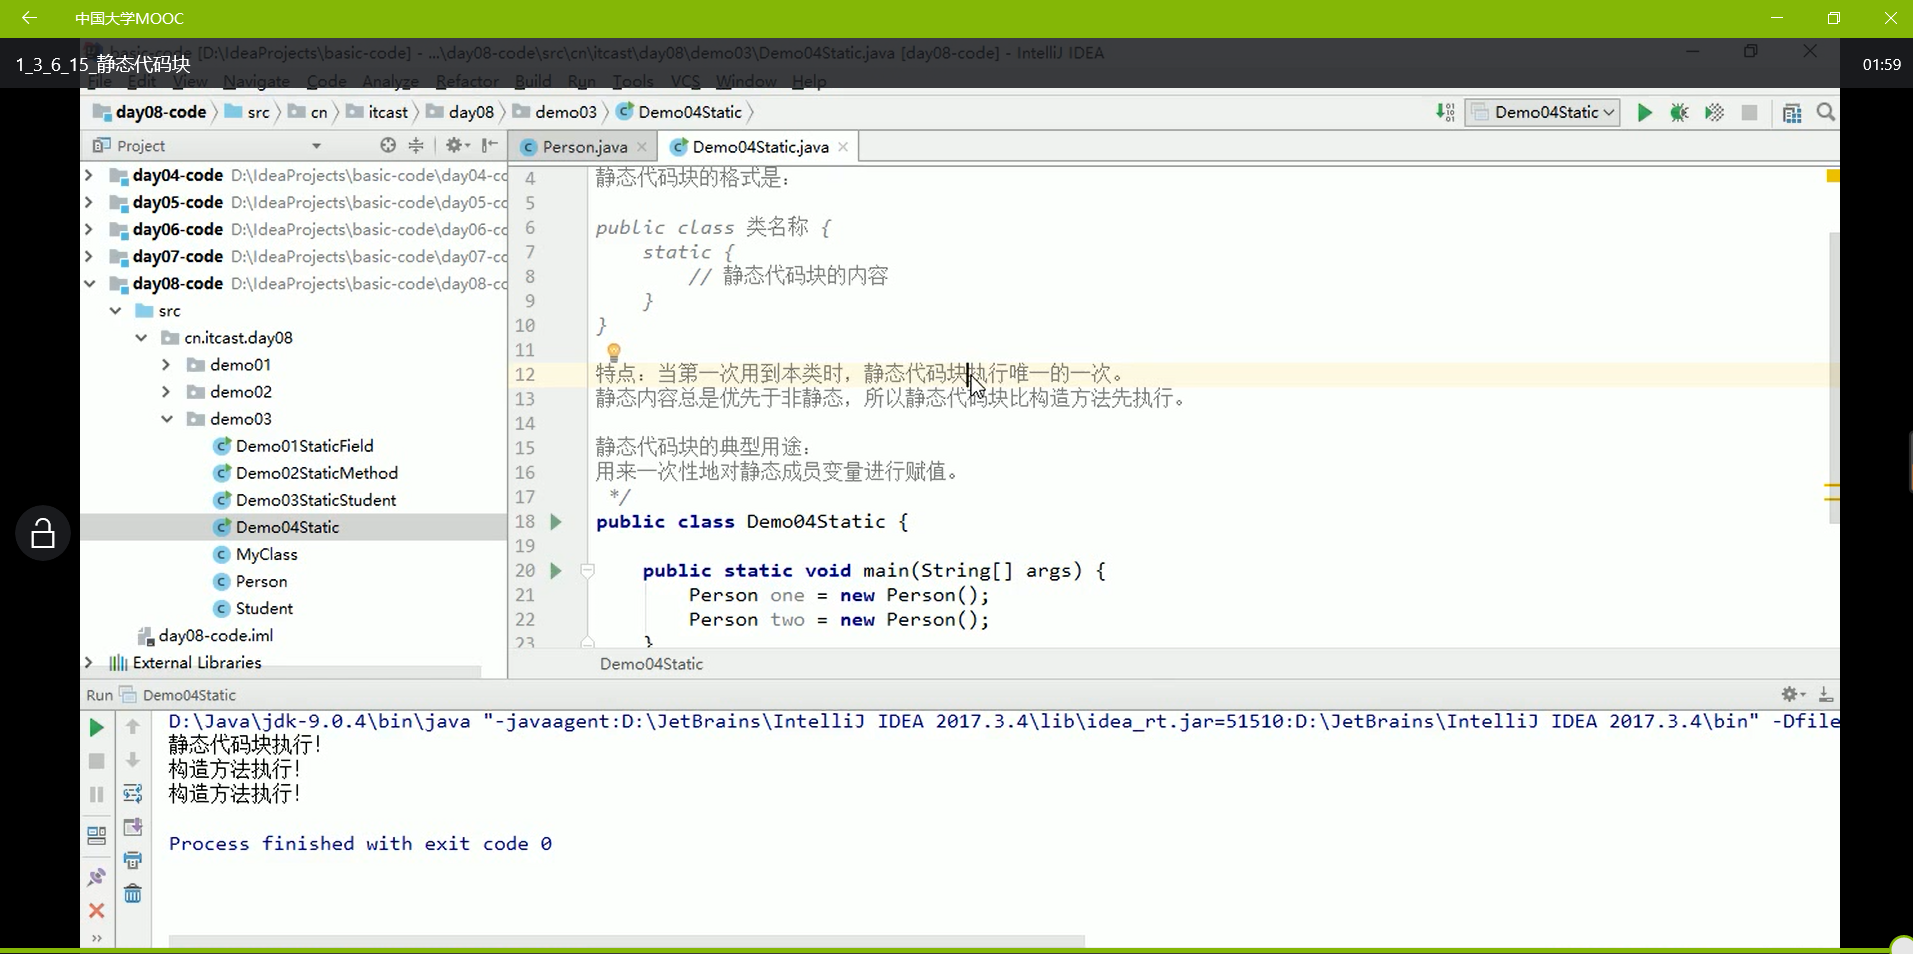Open the Build menu
The width and height of the screenshot is (1913, 954).
[x=533, y=81]
